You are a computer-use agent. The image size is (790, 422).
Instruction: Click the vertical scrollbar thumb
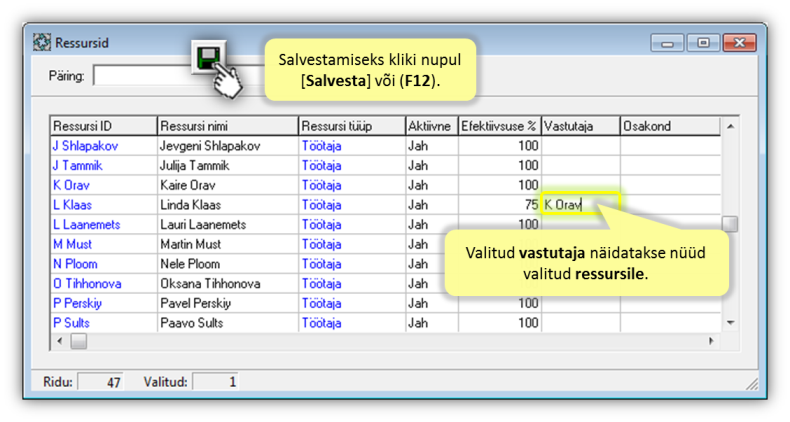[730, 224]
